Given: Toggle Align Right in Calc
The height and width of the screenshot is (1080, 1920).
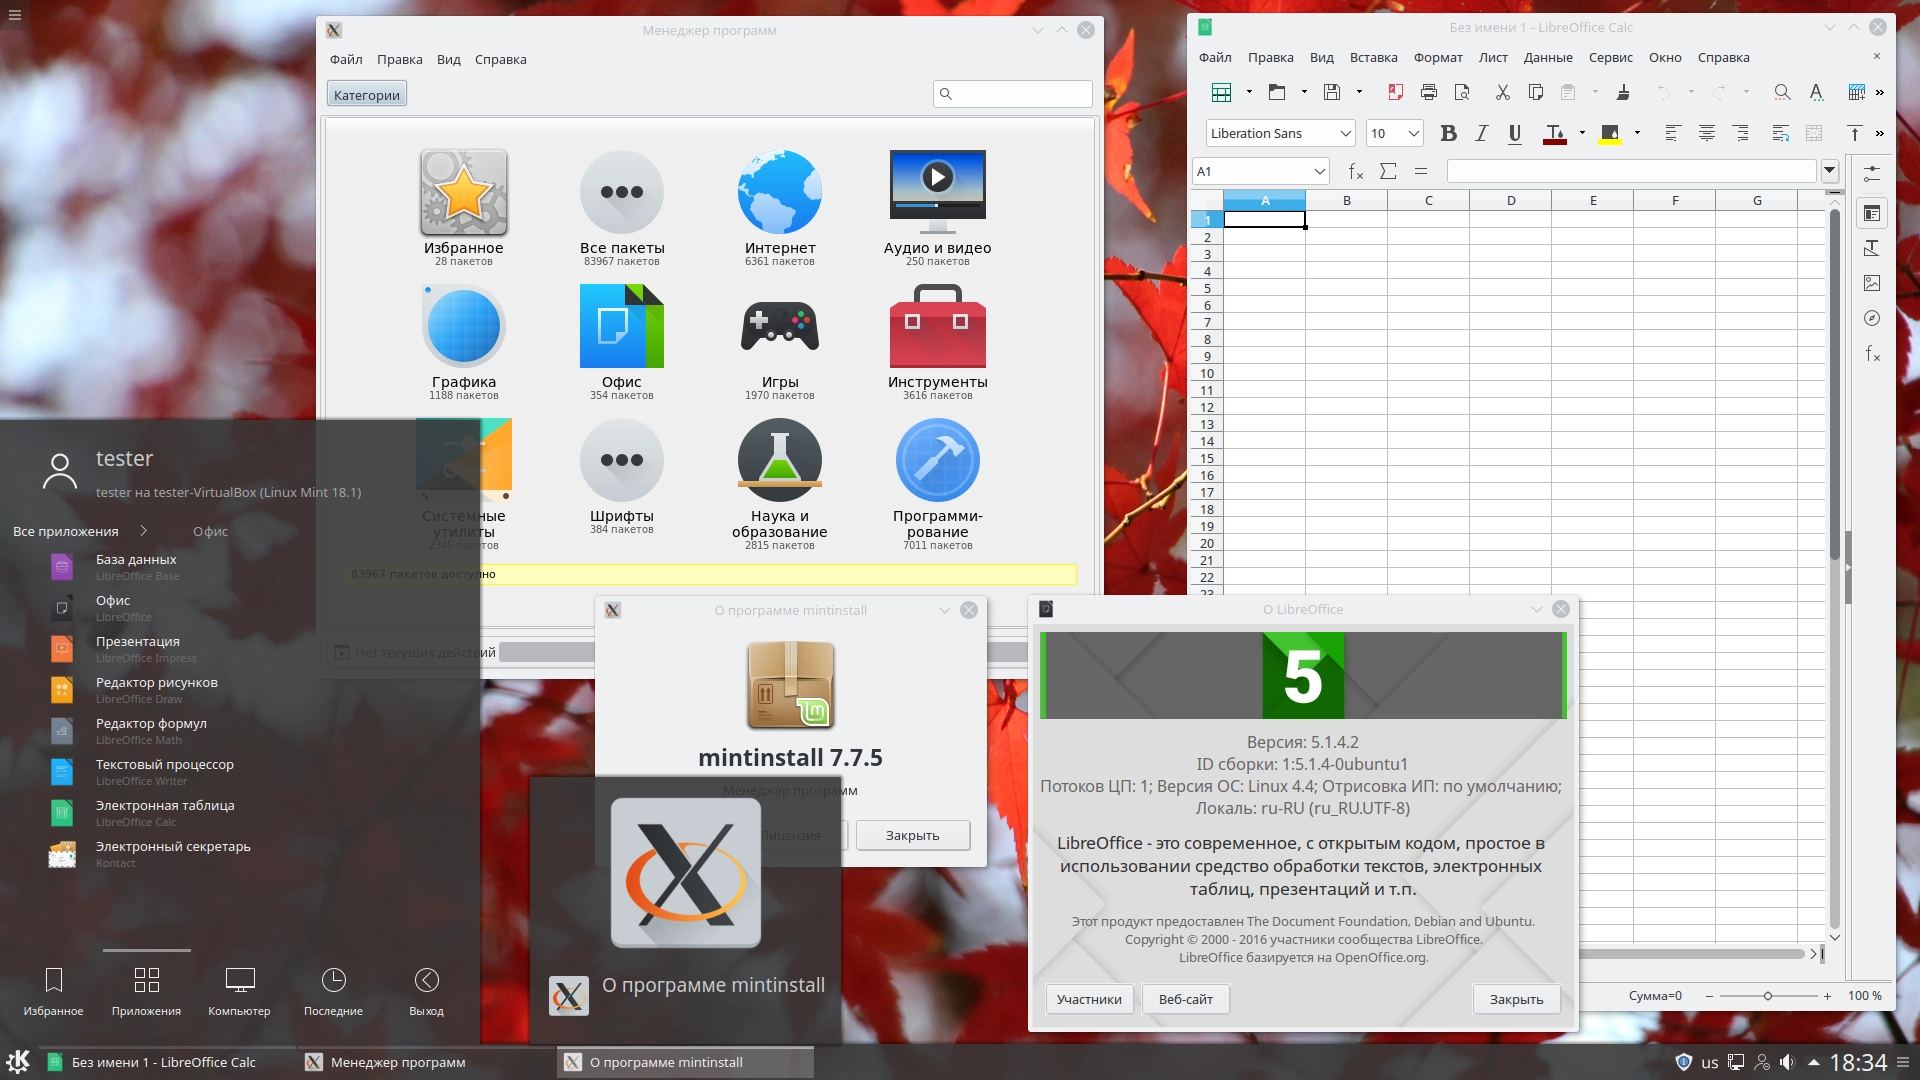Looking at the screenshot, I should [1741, 133].
